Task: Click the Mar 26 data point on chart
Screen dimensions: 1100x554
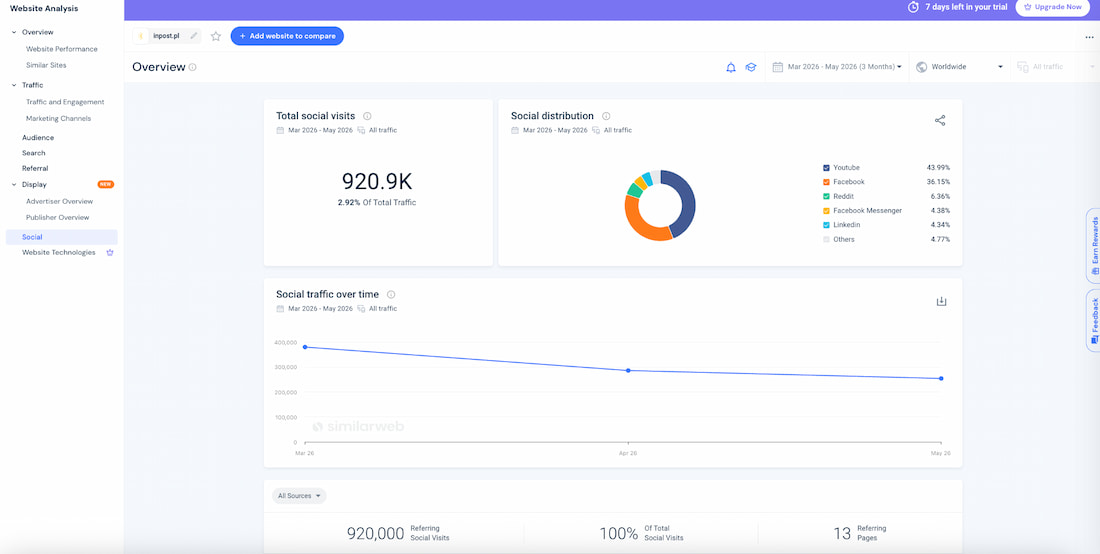Action: [x=304, y=347]
